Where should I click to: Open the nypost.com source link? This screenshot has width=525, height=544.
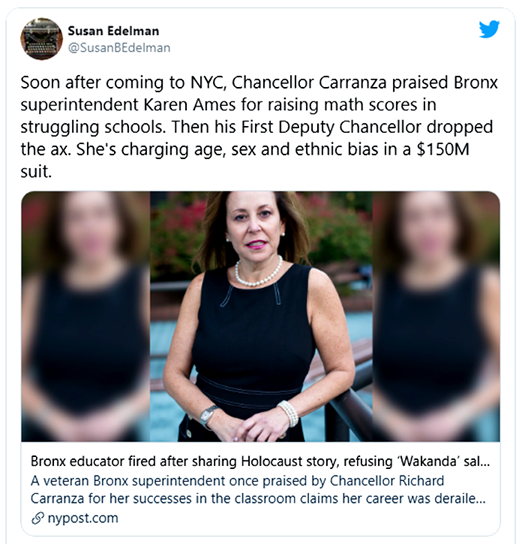pos(83,518)
